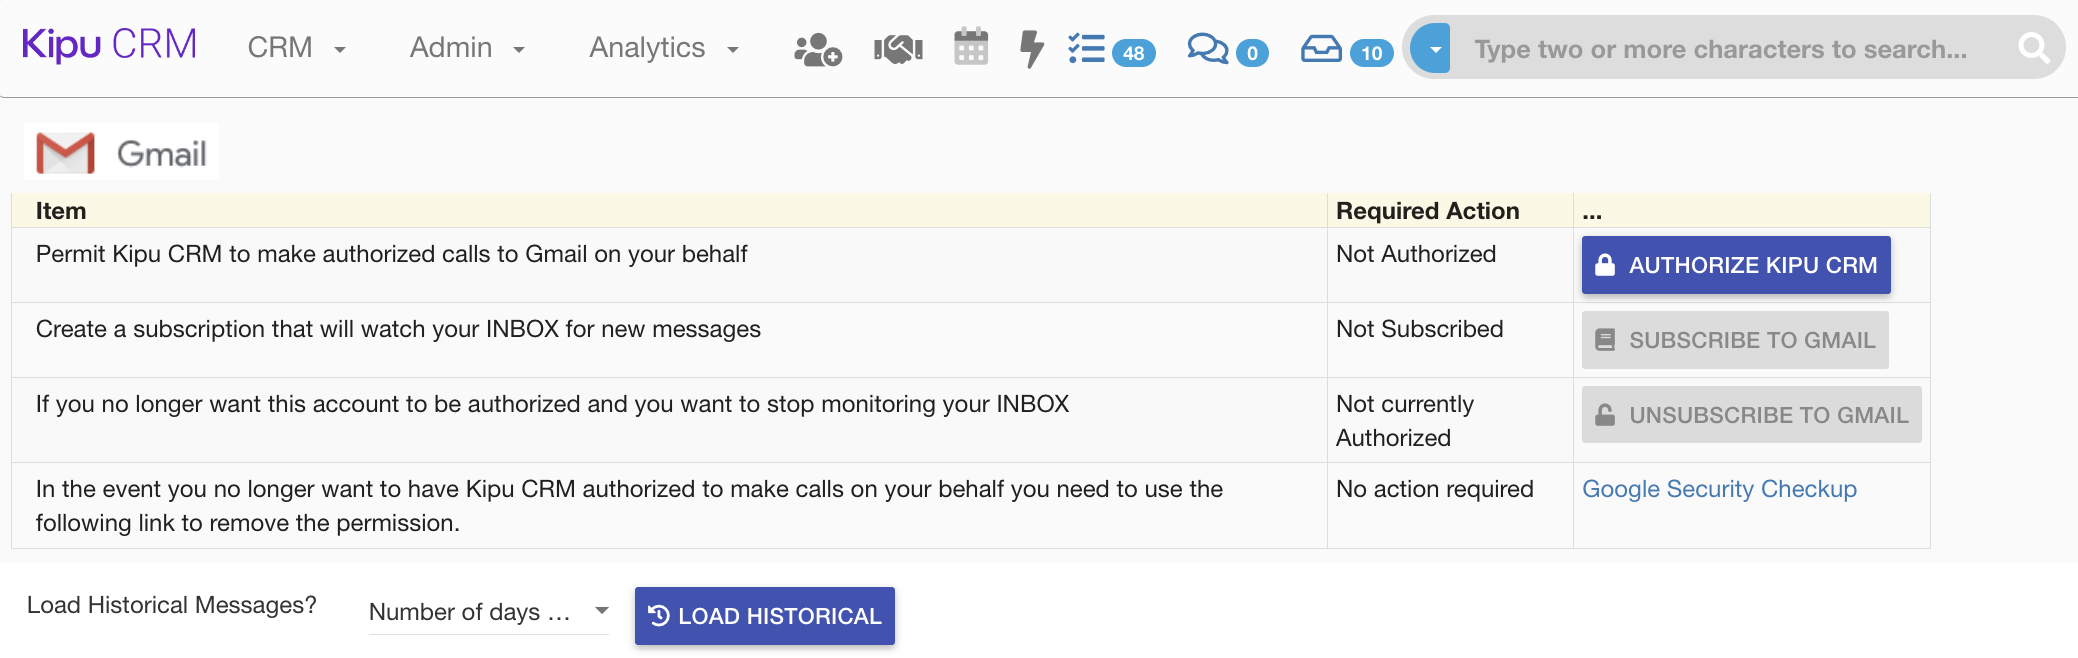Open the Admin menu
2078x658 pixels.
click(x=466, y=48)
